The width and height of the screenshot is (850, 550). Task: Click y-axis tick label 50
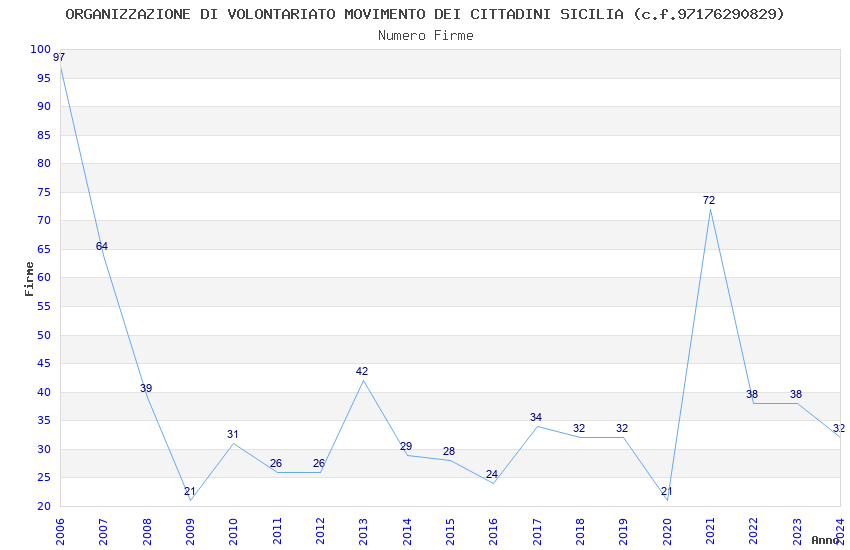coord(44,335)
